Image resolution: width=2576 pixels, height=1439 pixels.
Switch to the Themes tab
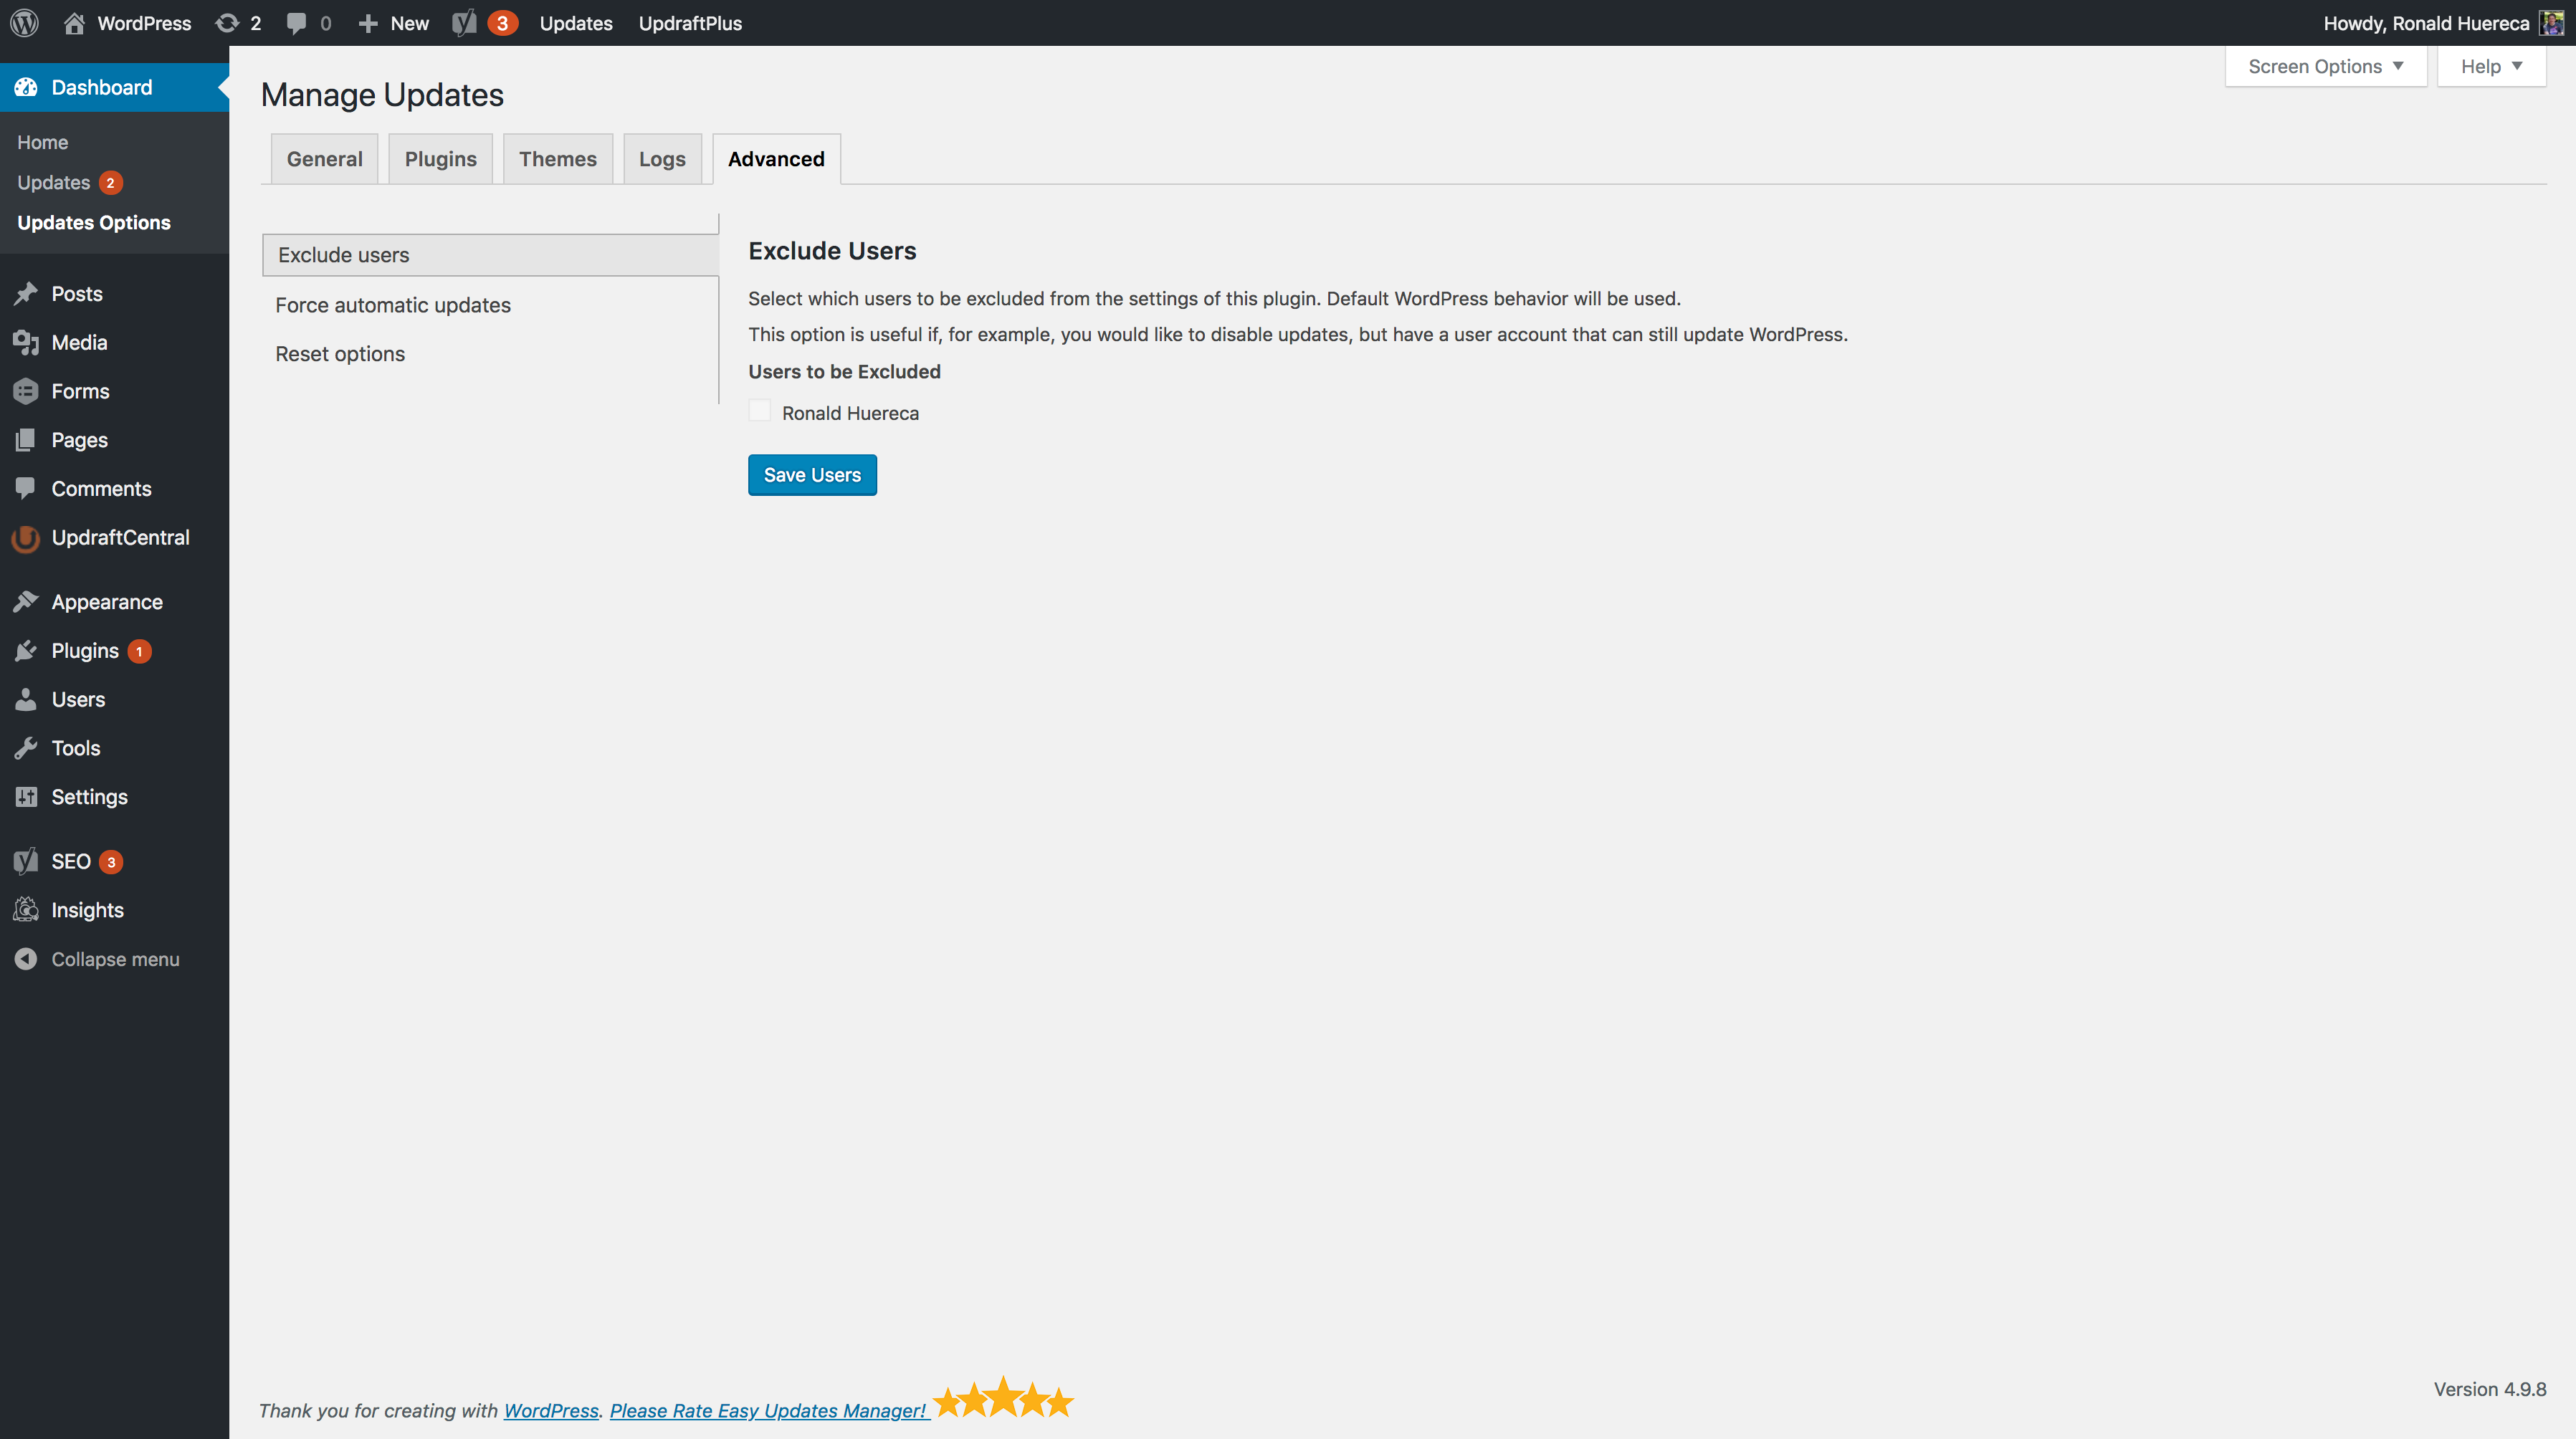point(557,159)
